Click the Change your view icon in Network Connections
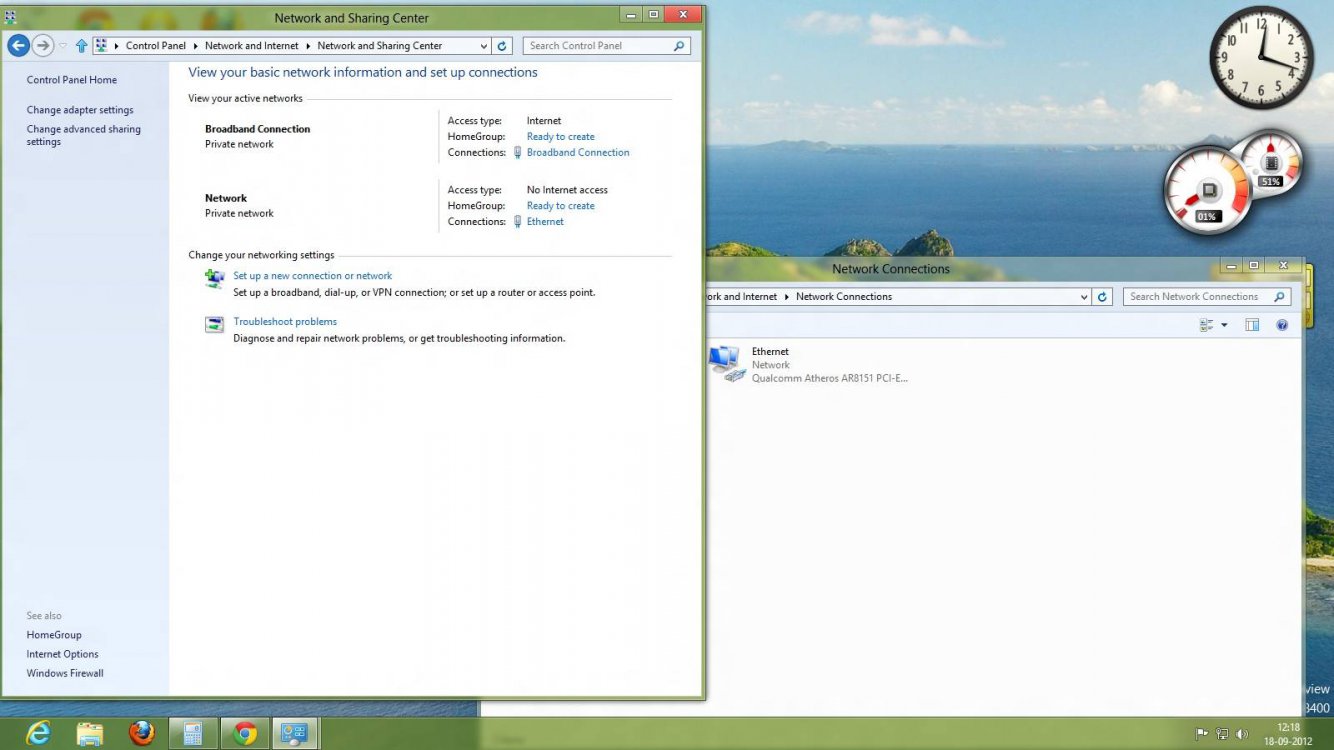The width and height of the screenshot is (1334, 750). coord(1206,325)
